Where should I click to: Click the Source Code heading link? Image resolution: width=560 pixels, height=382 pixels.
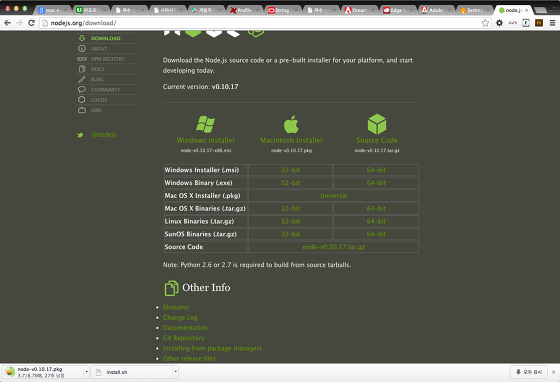pos(377,140)
